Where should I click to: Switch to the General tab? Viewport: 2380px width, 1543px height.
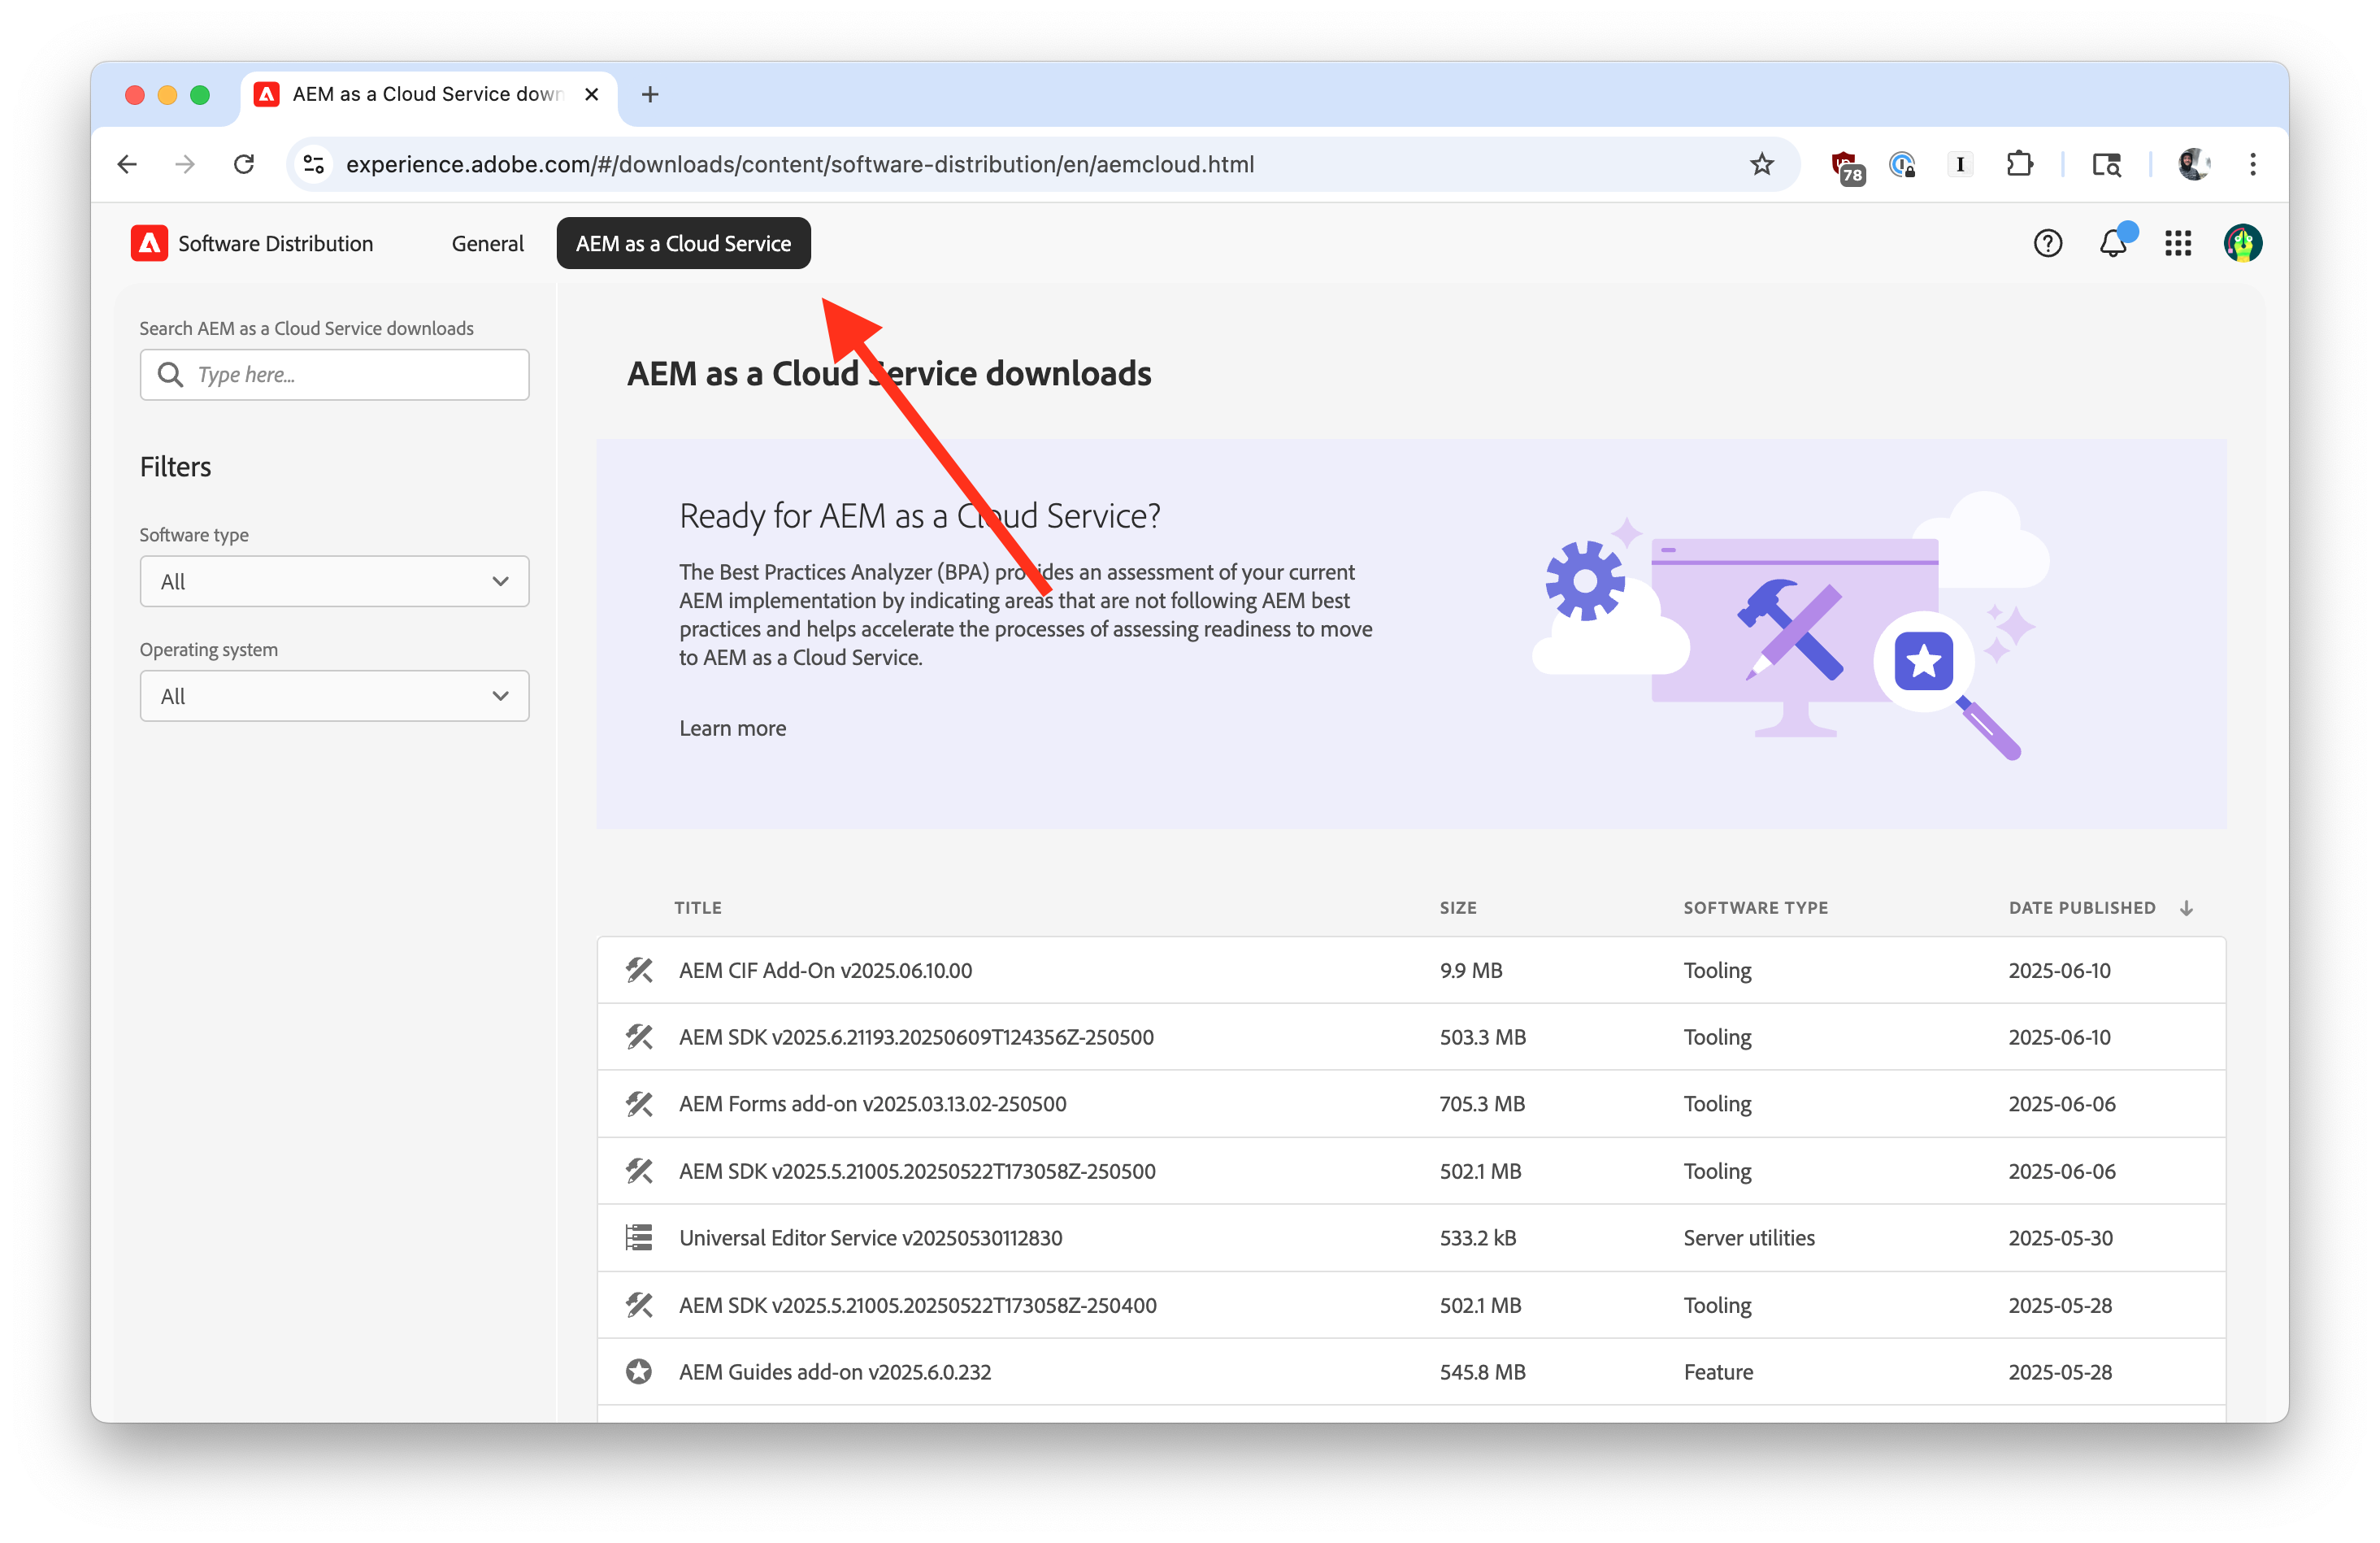tap(487, 243)
